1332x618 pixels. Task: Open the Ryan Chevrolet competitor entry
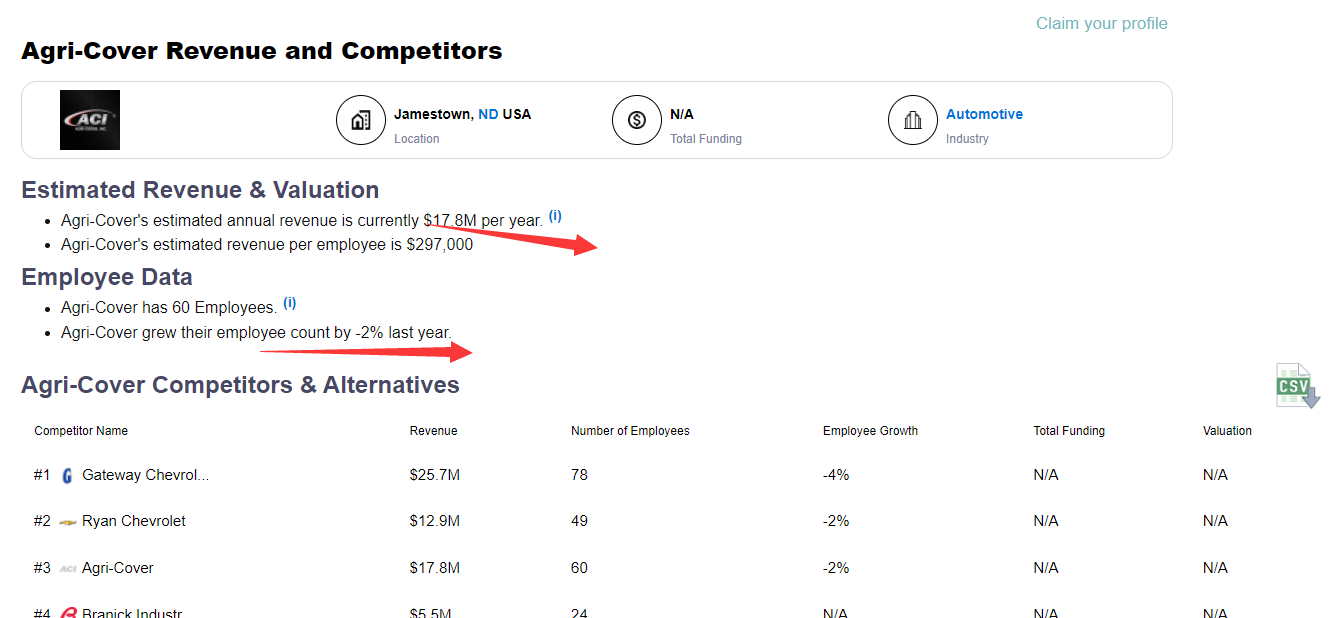(134, 521)
